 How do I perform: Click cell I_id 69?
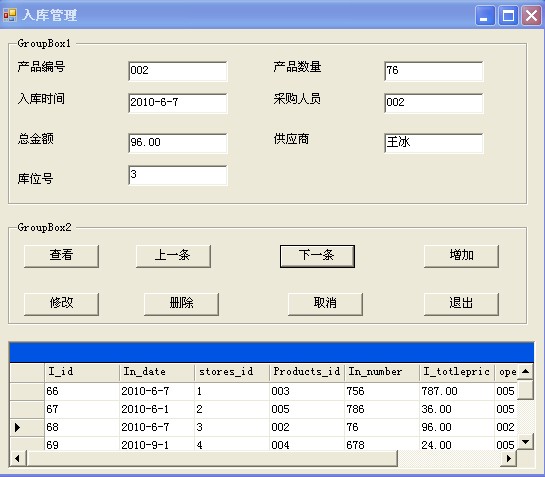82,444
